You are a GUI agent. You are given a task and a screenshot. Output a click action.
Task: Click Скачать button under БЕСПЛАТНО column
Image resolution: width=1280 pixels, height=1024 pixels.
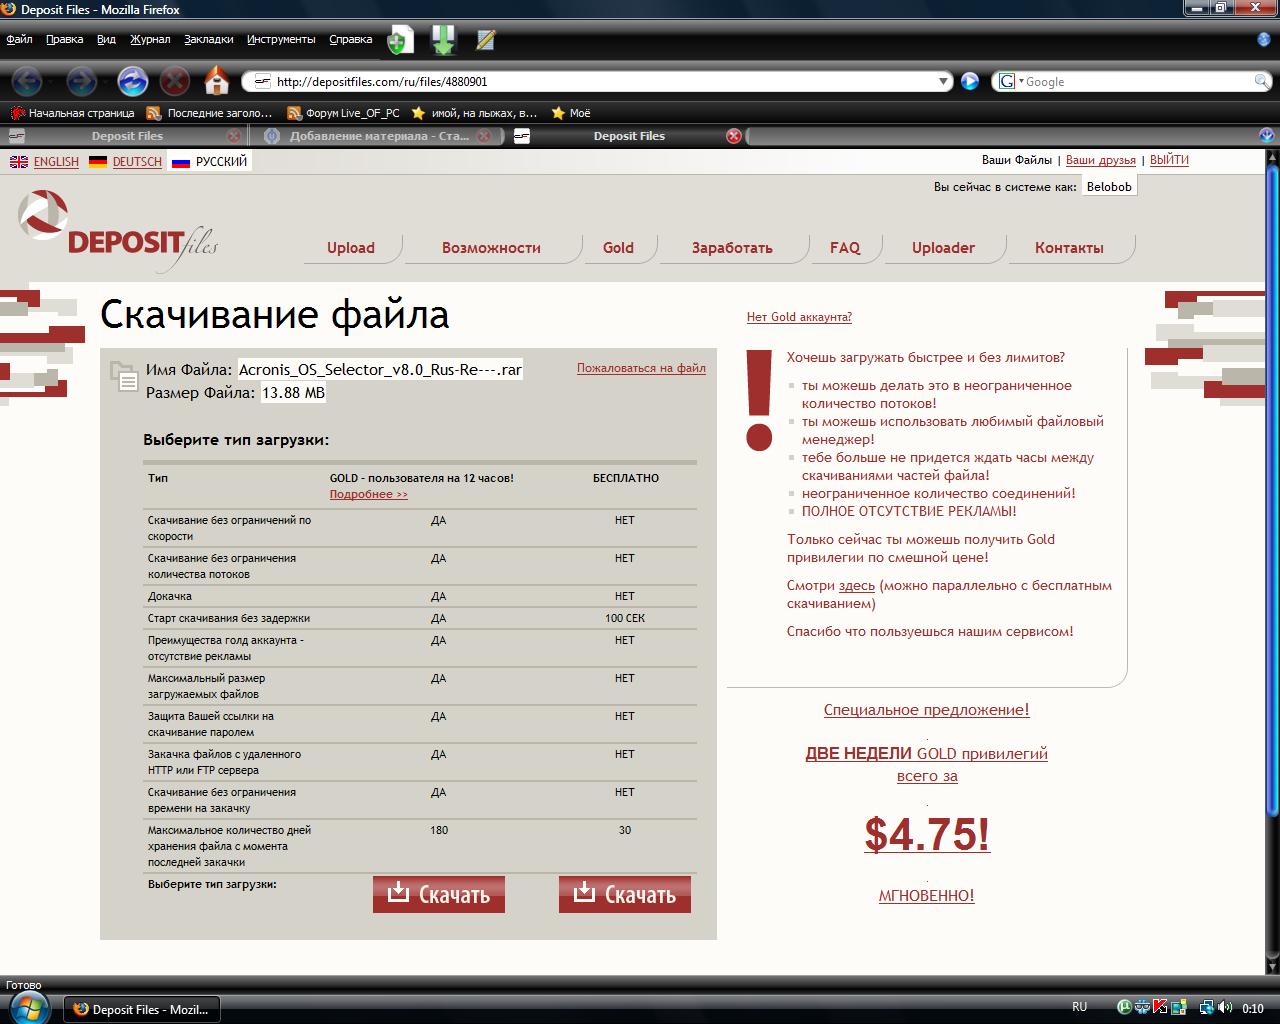(625, 894)
